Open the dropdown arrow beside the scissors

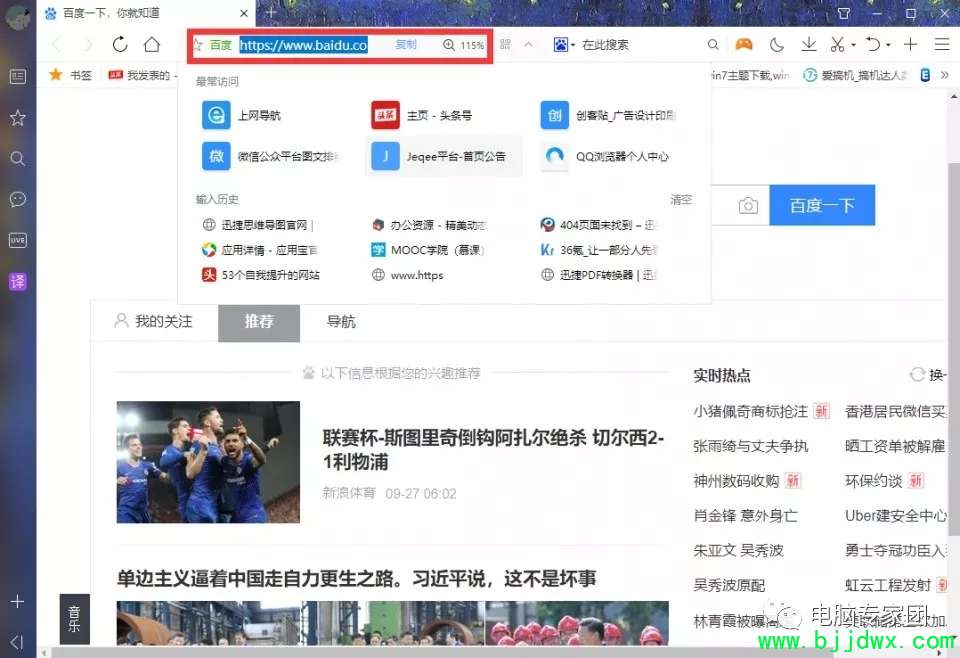[x=853, y=45]
